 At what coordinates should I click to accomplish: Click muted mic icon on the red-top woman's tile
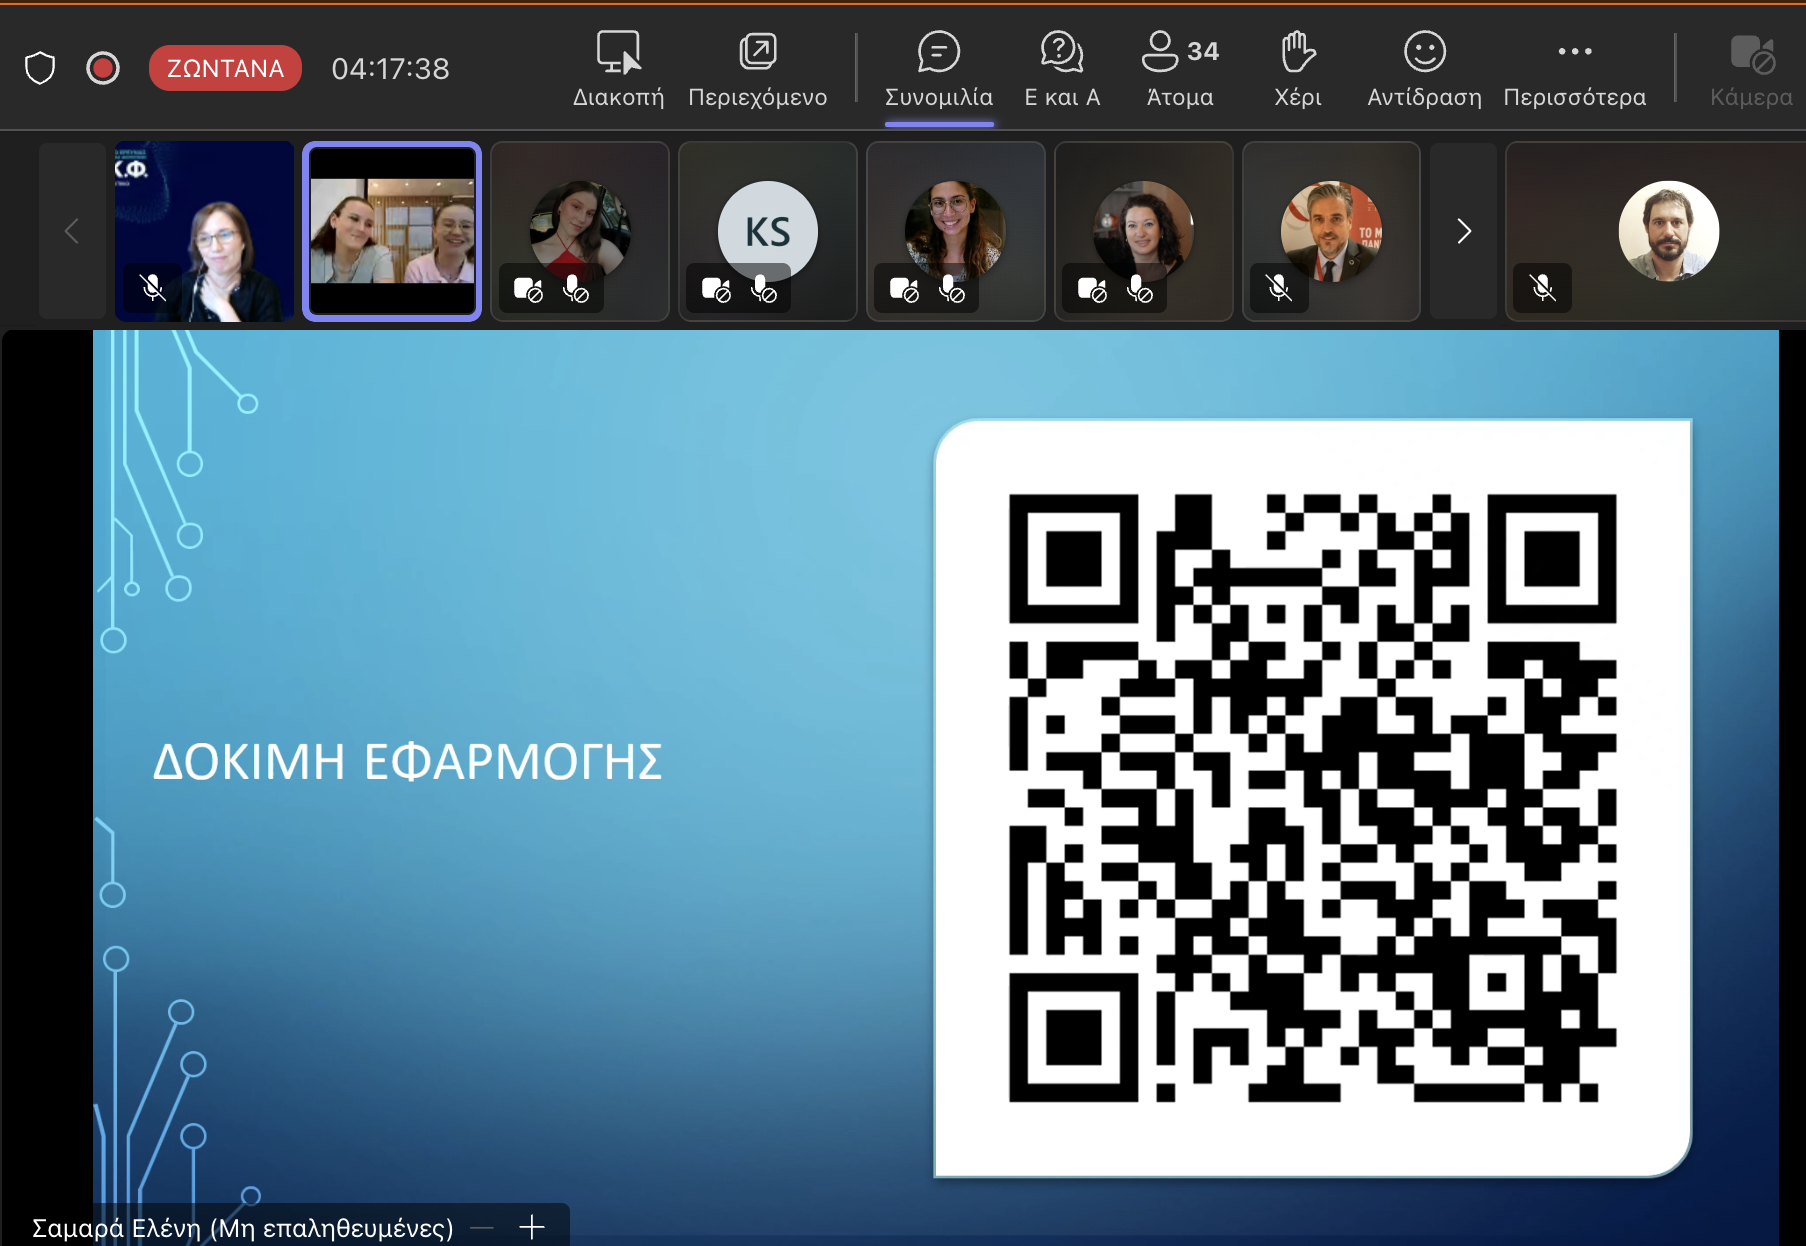pos(575,290)
